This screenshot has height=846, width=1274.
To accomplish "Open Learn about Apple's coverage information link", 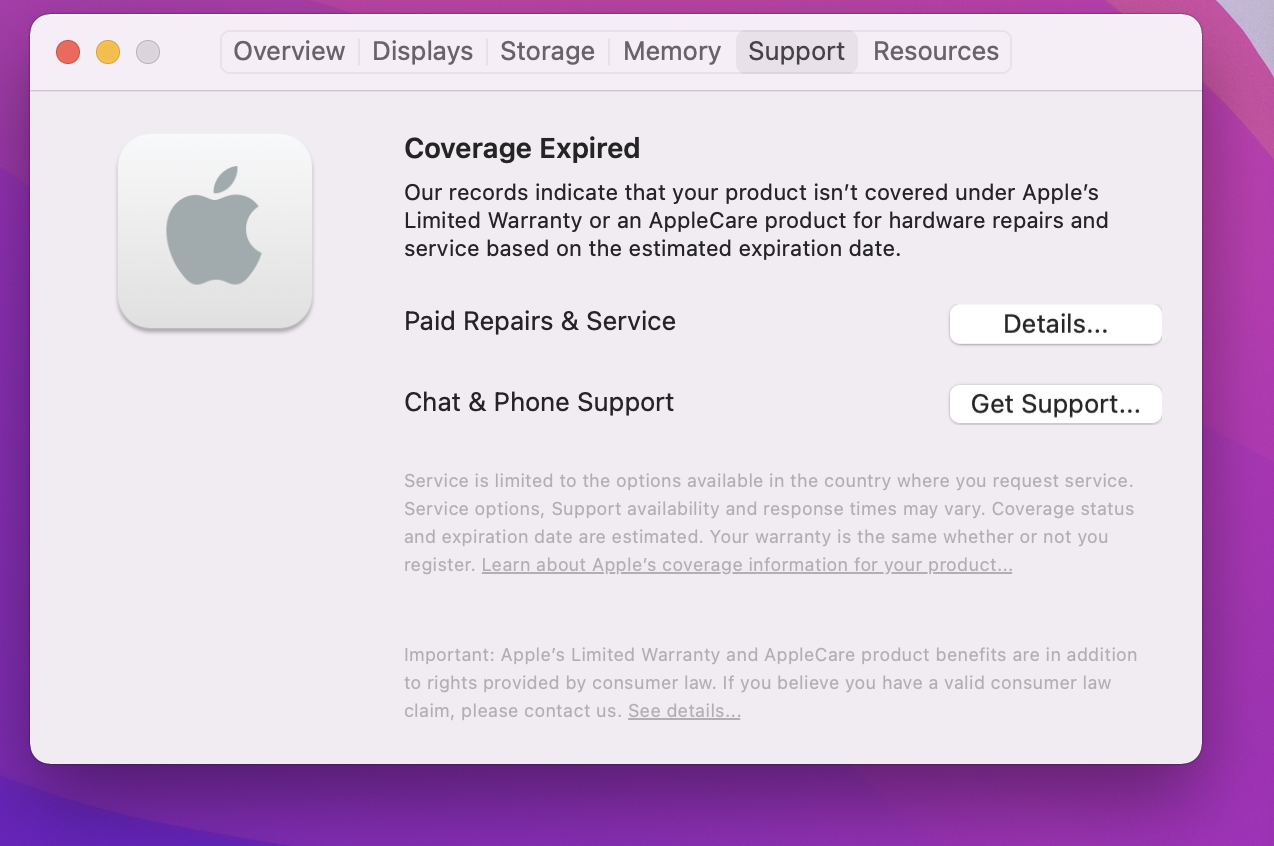I will (746, 565).
